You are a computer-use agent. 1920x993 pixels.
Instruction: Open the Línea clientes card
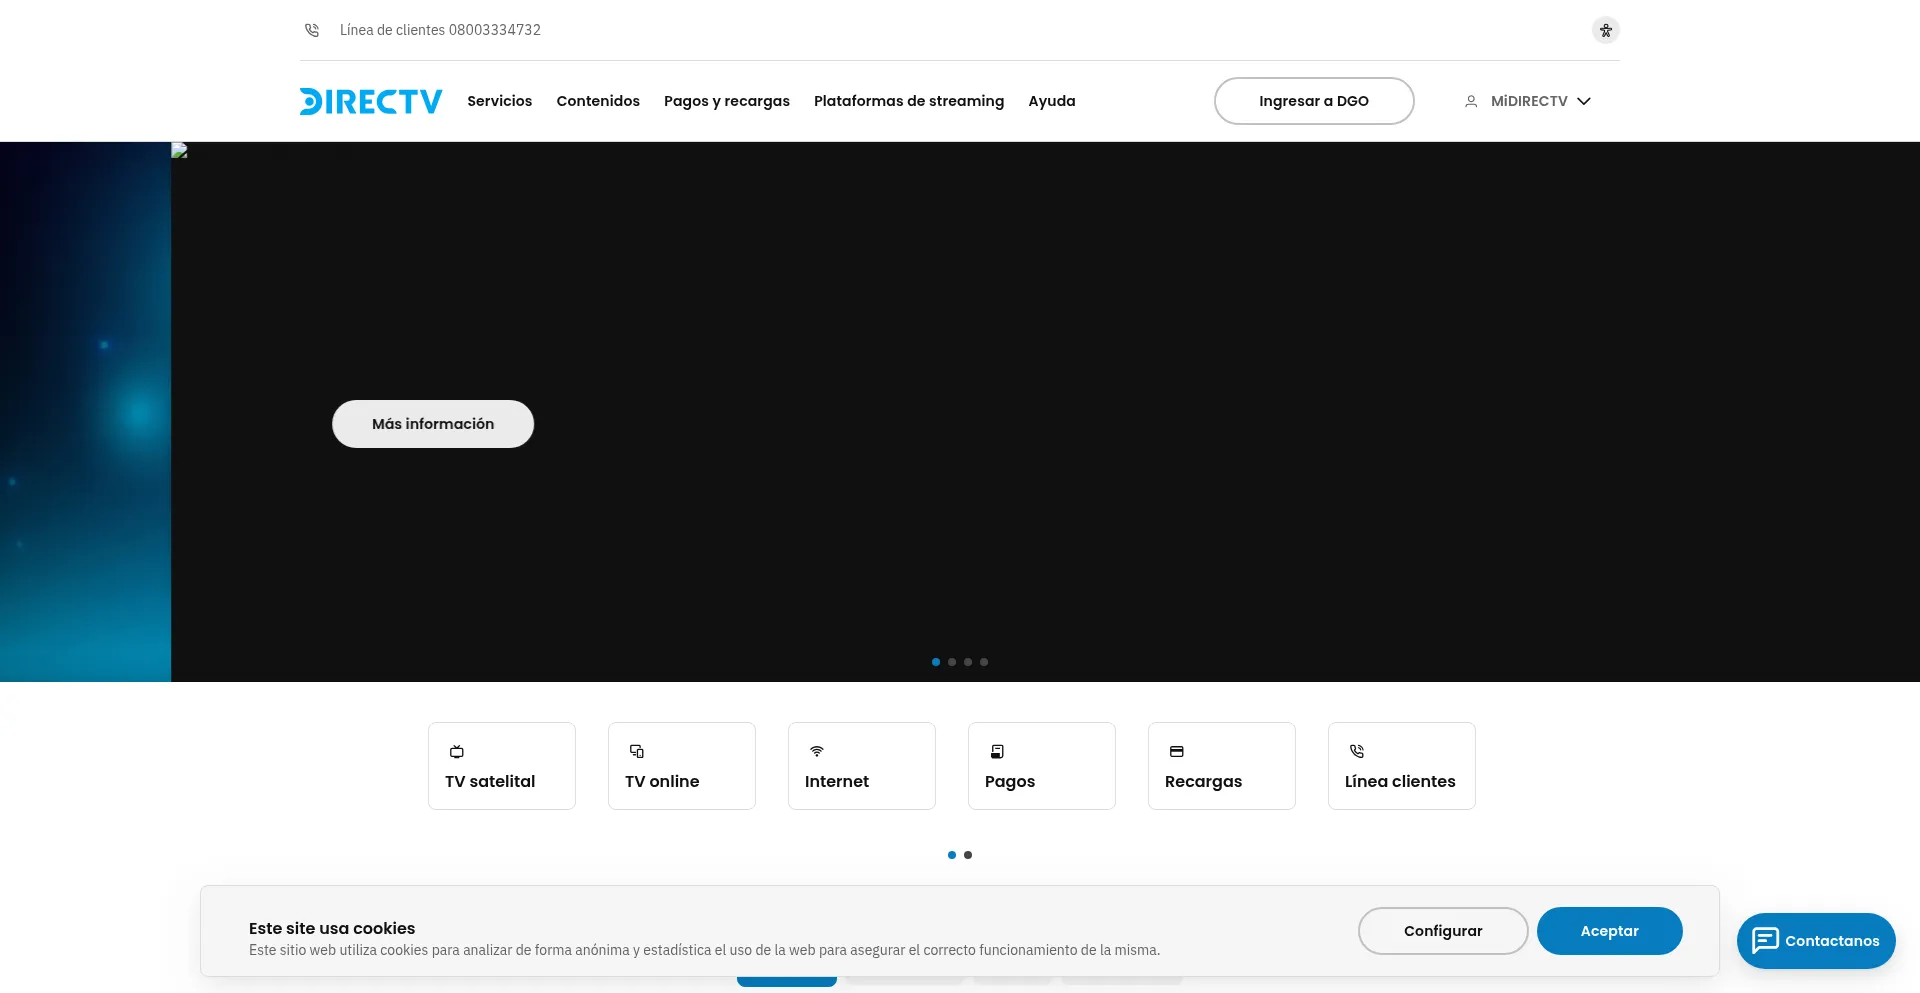tap(1402, 766)
